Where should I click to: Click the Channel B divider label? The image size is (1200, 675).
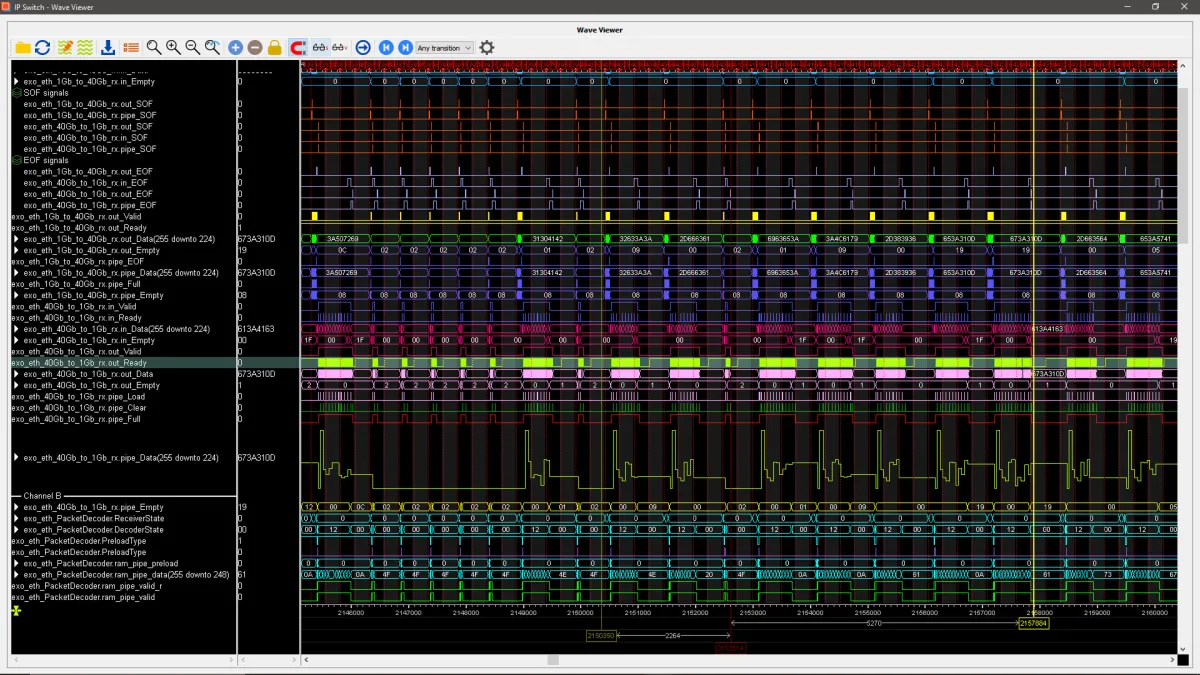point(42,496)
